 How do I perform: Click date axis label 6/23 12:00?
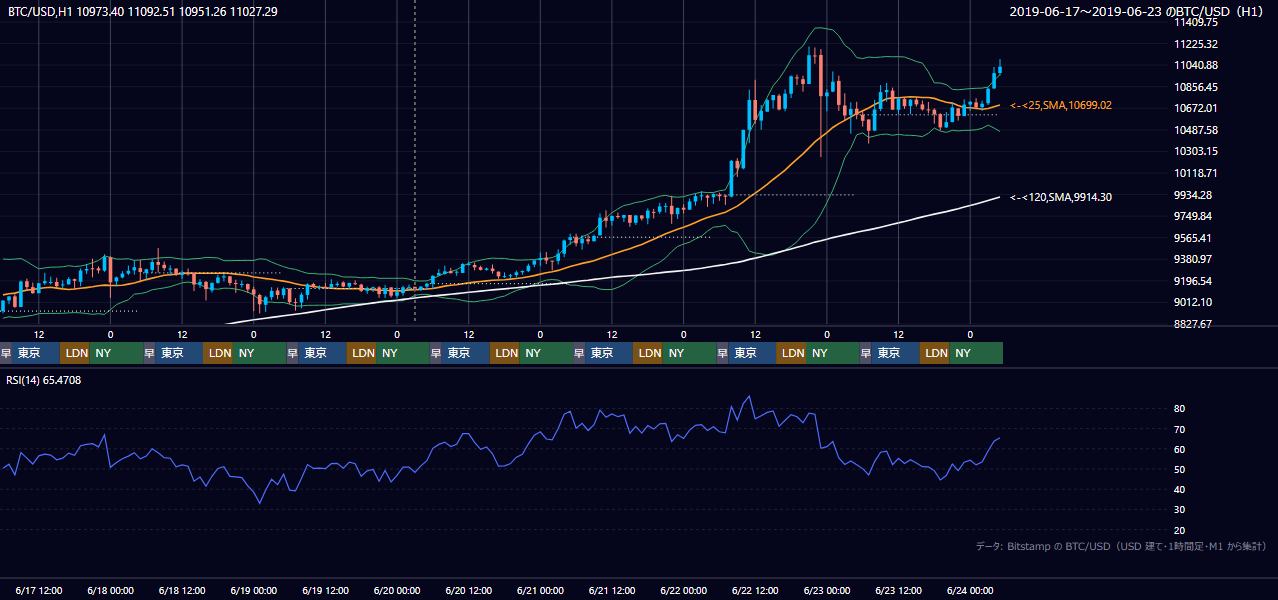[x=899, y=590]
